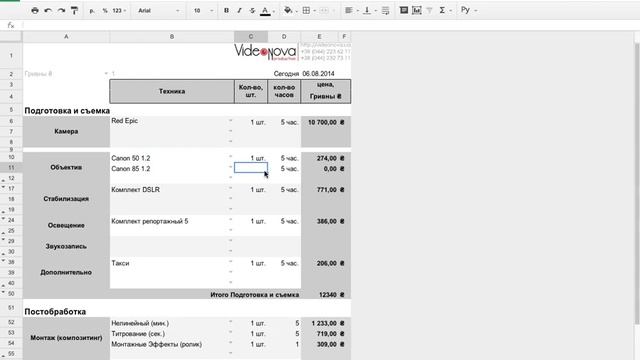Expand hidden rows arrow beside row 24
This screenshot has width=640, height=360.
(x=3, y=218)
